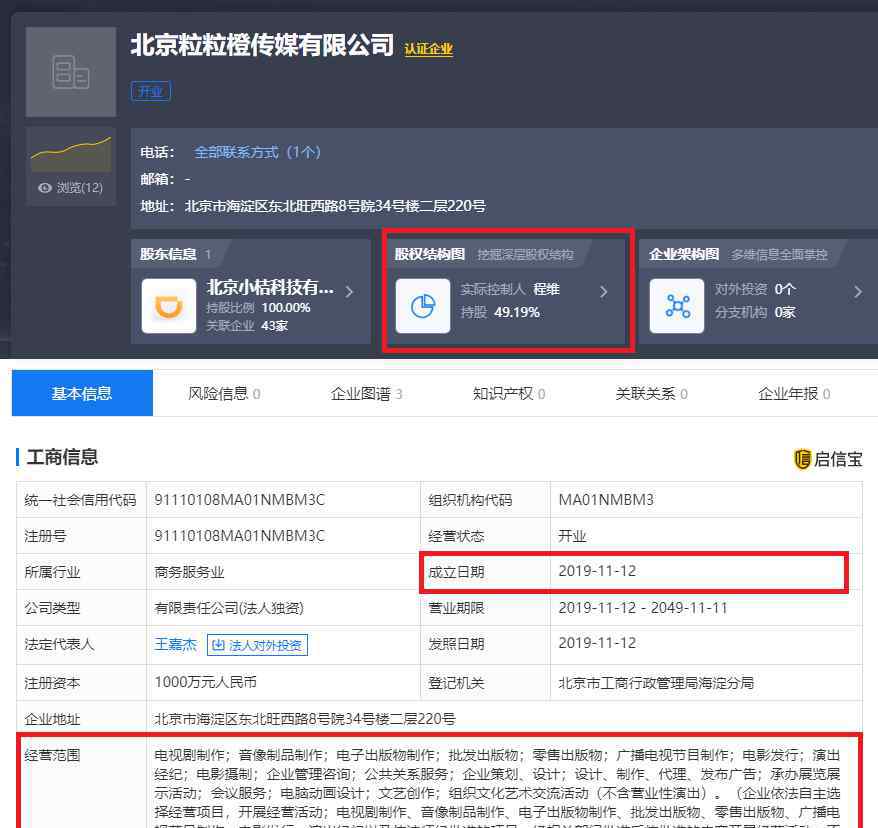
Task: Select 营业期限 value 2019-11-12 - 2049-11-11
Action: [643, 607]
